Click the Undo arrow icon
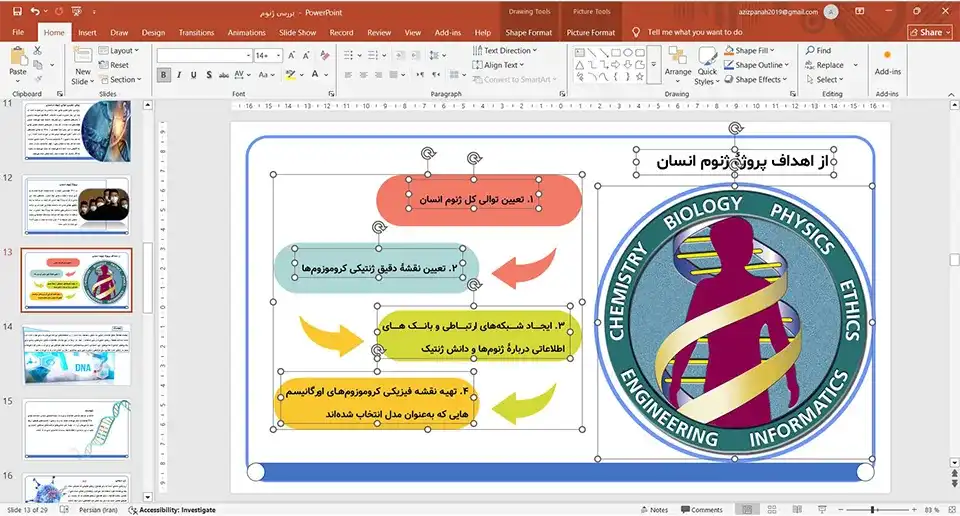The height and width of the screenshot is (516, 960). (35, 12)
